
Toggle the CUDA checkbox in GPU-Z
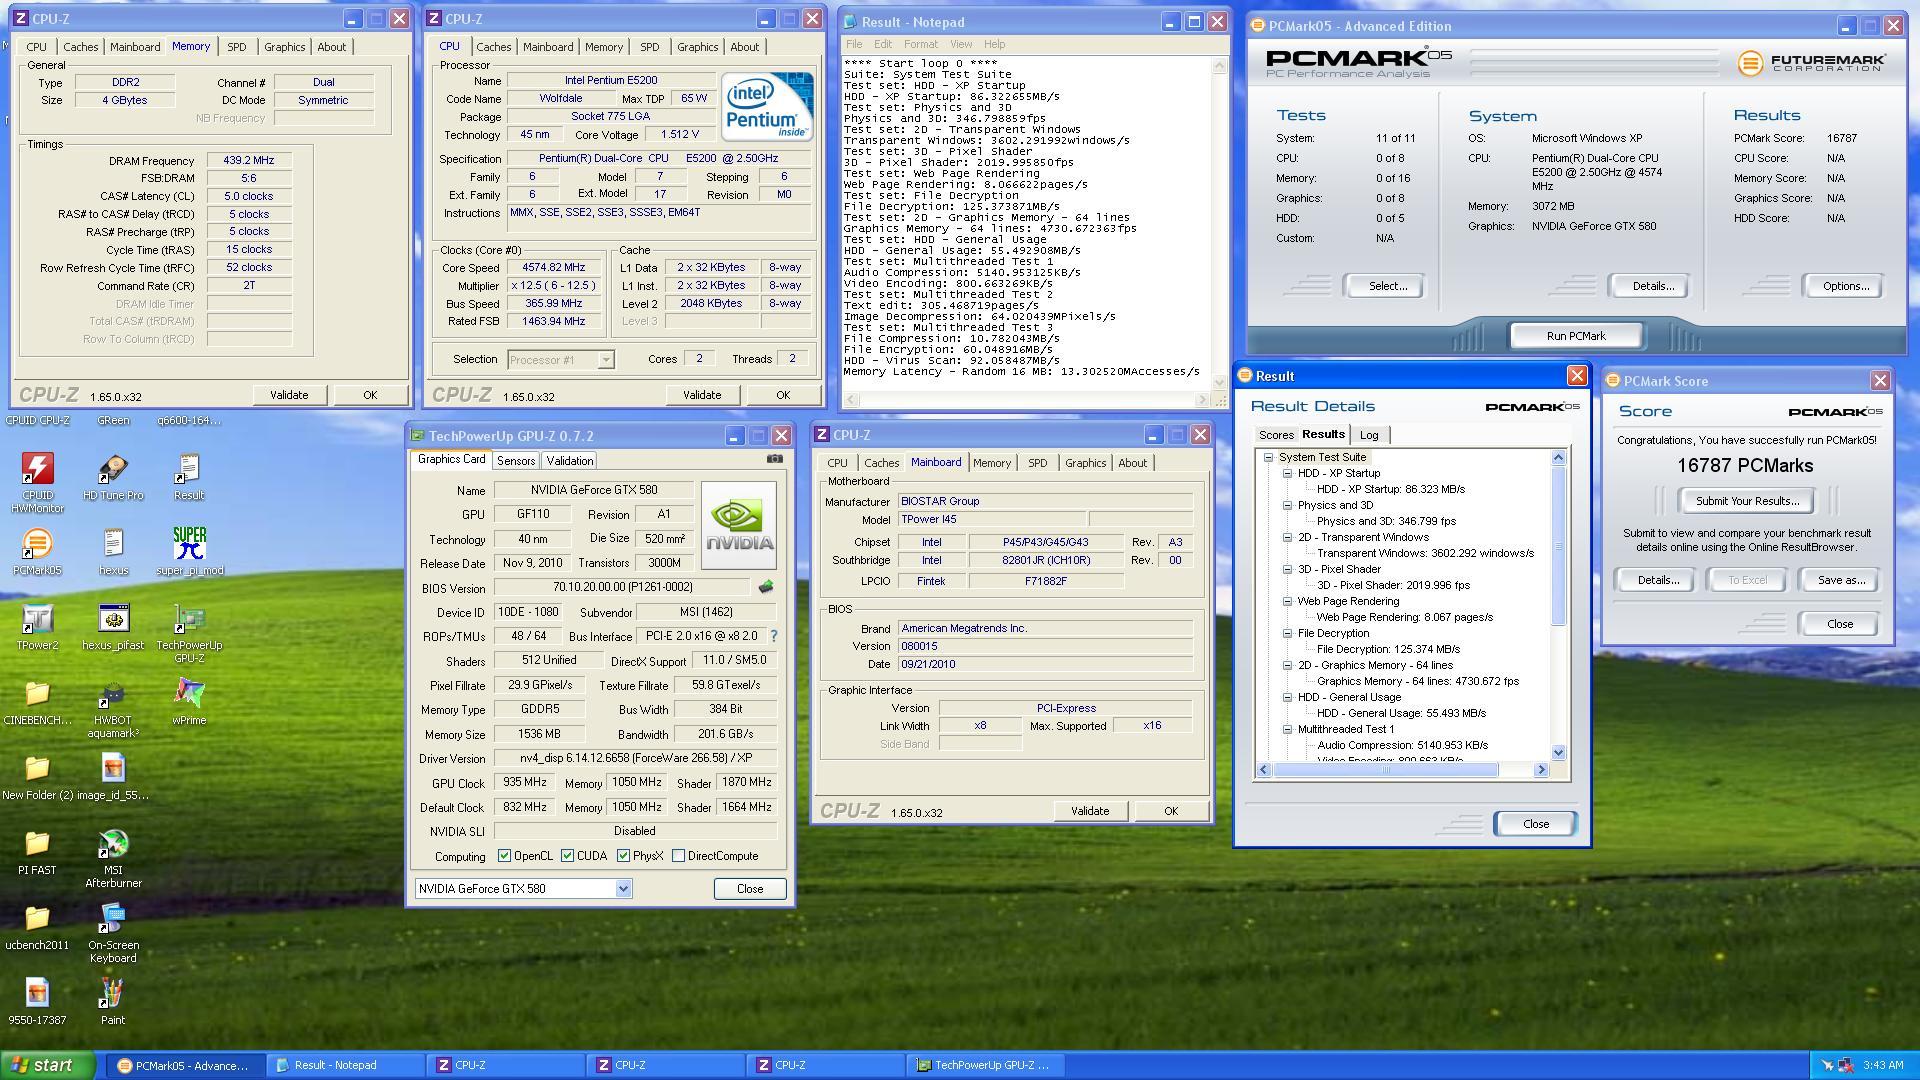(x=567, y=856)
